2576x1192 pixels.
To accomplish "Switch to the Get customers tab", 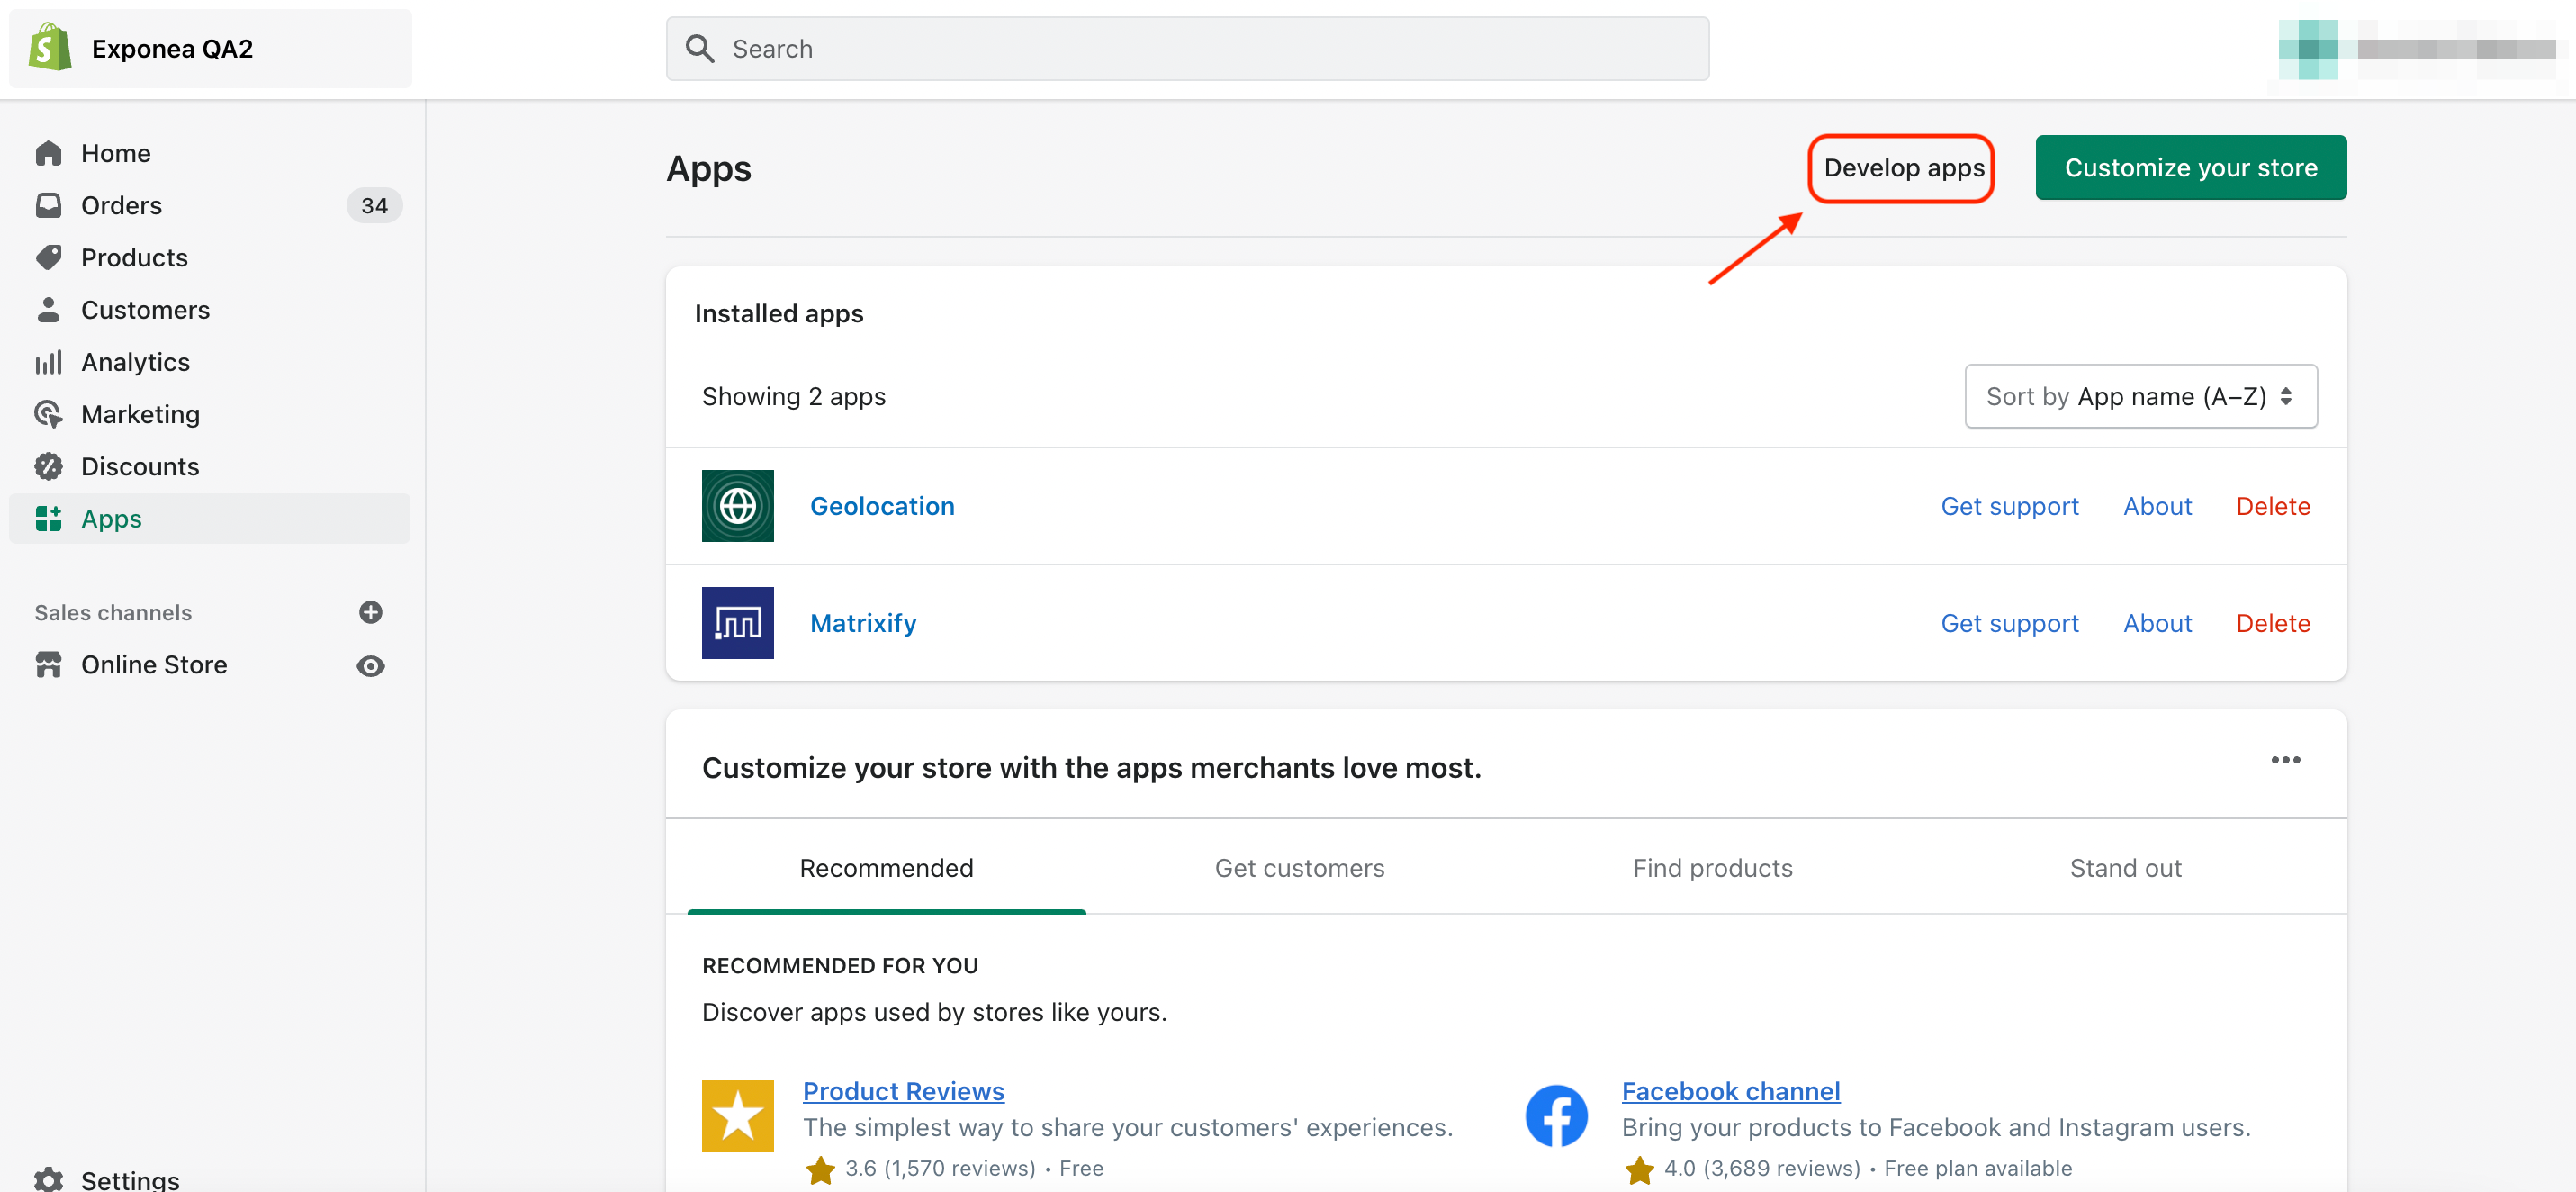I will (1299, 867).
